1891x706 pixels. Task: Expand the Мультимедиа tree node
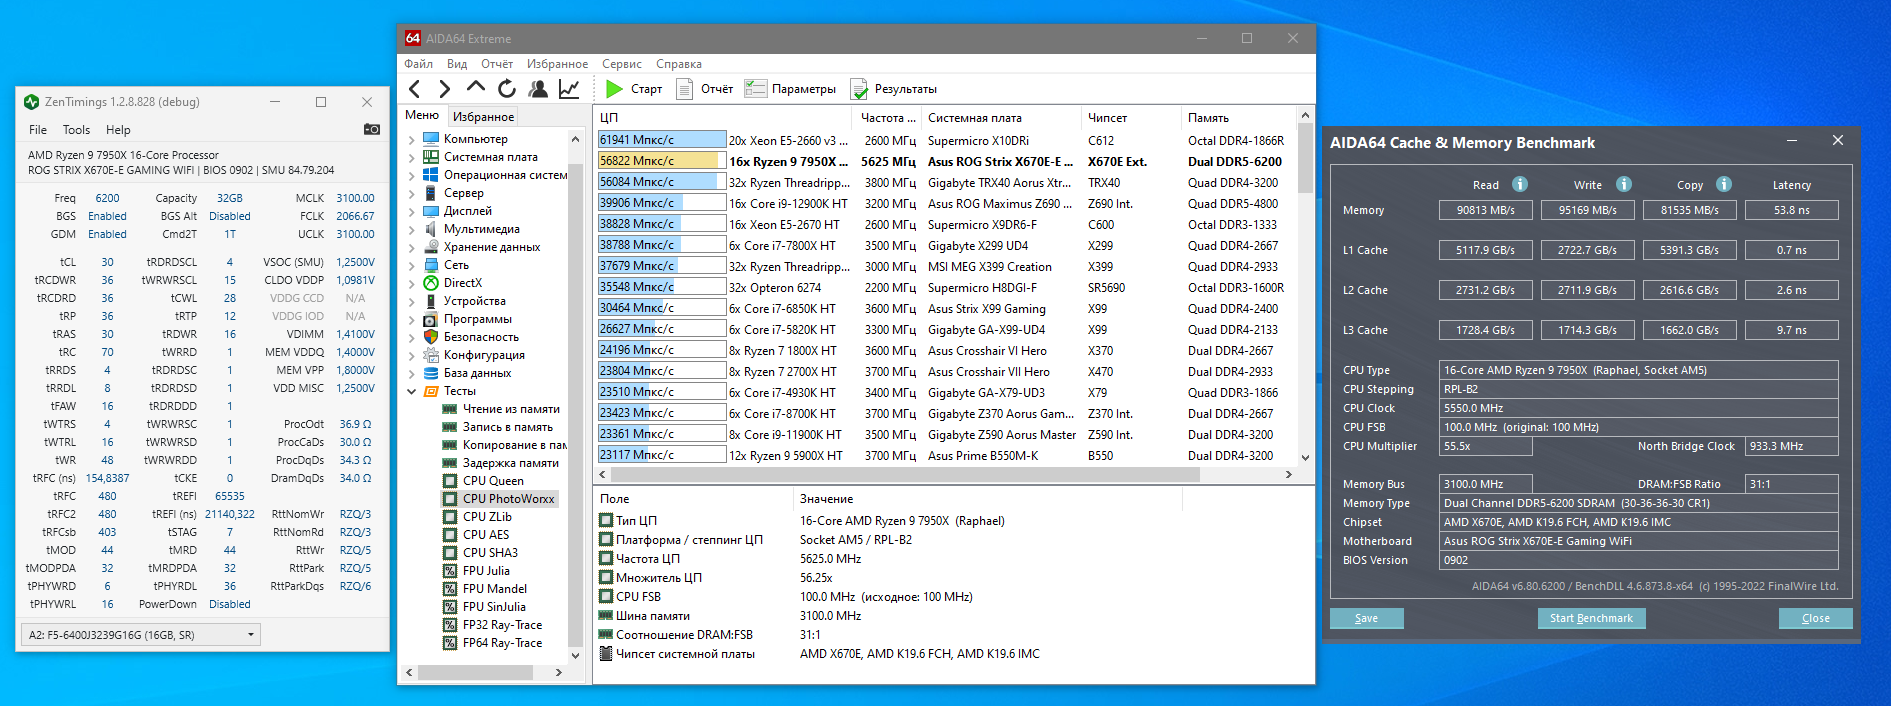coord(411,229)
